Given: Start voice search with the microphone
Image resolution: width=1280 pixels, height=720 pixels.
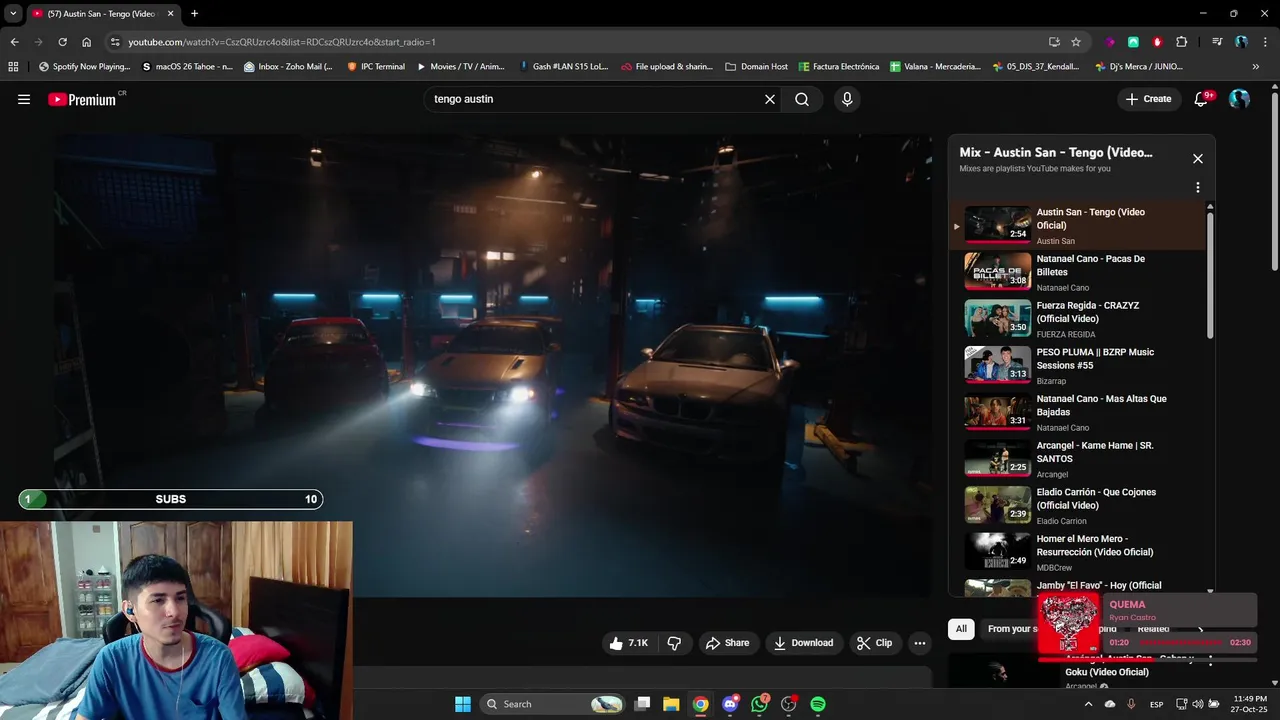Looking at the screenshot, I should (847, 99).
